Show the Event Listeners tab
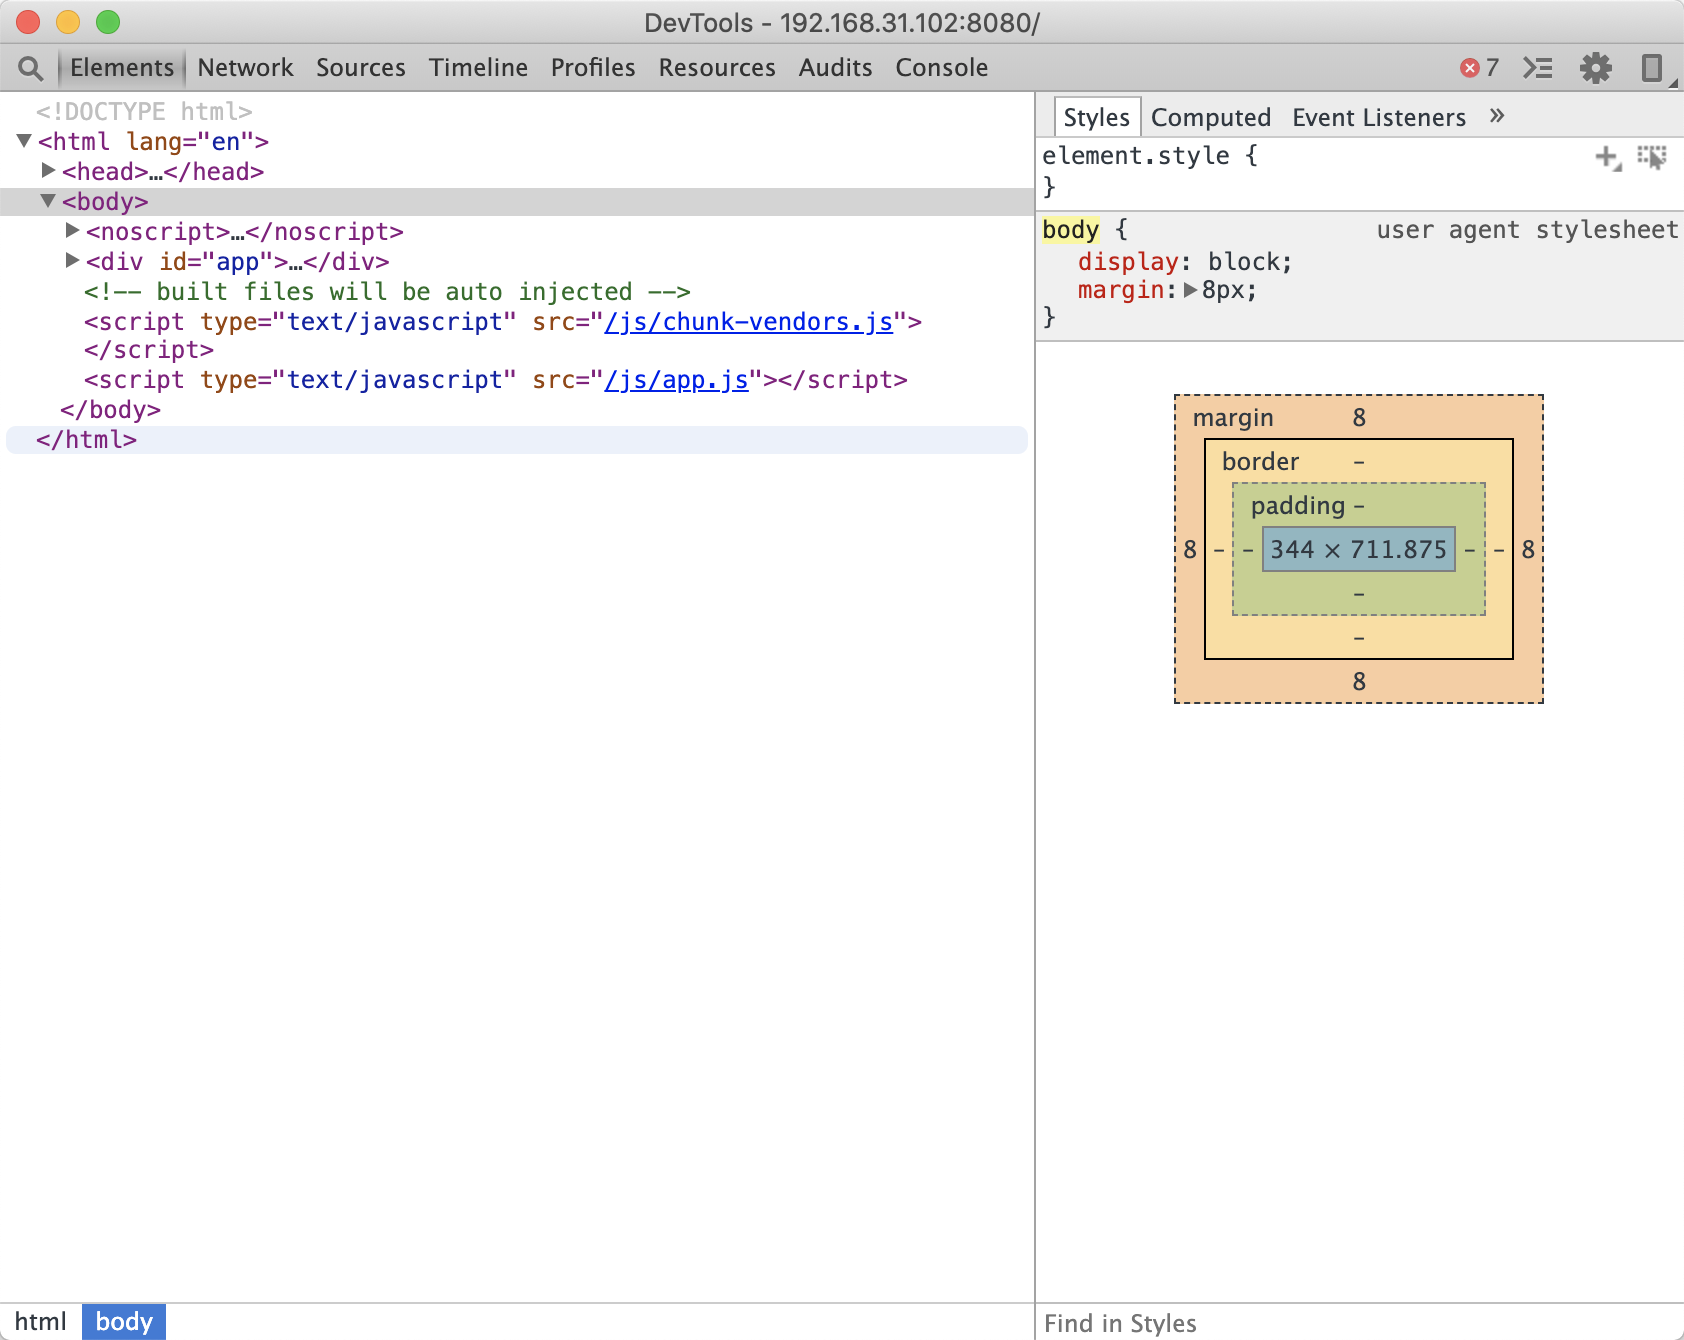The height and width of the screenshot is (1340, 1684). coord(1379,118)
